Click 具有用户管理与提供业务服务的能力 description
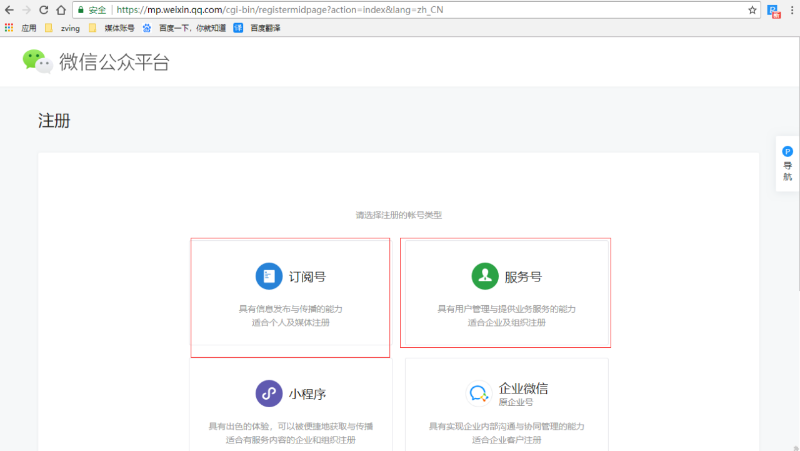 pos(506,309)
